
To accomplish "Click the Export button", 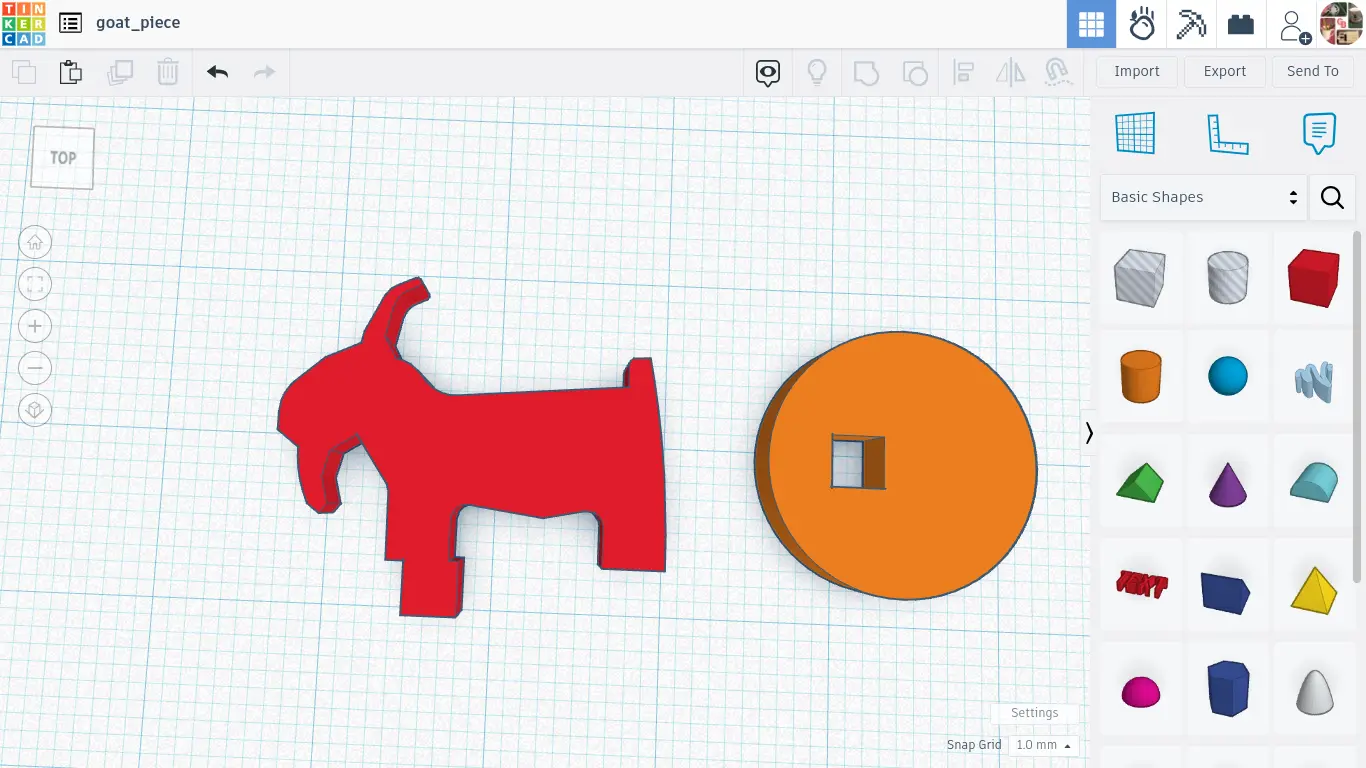I will tap(1224, 71).
